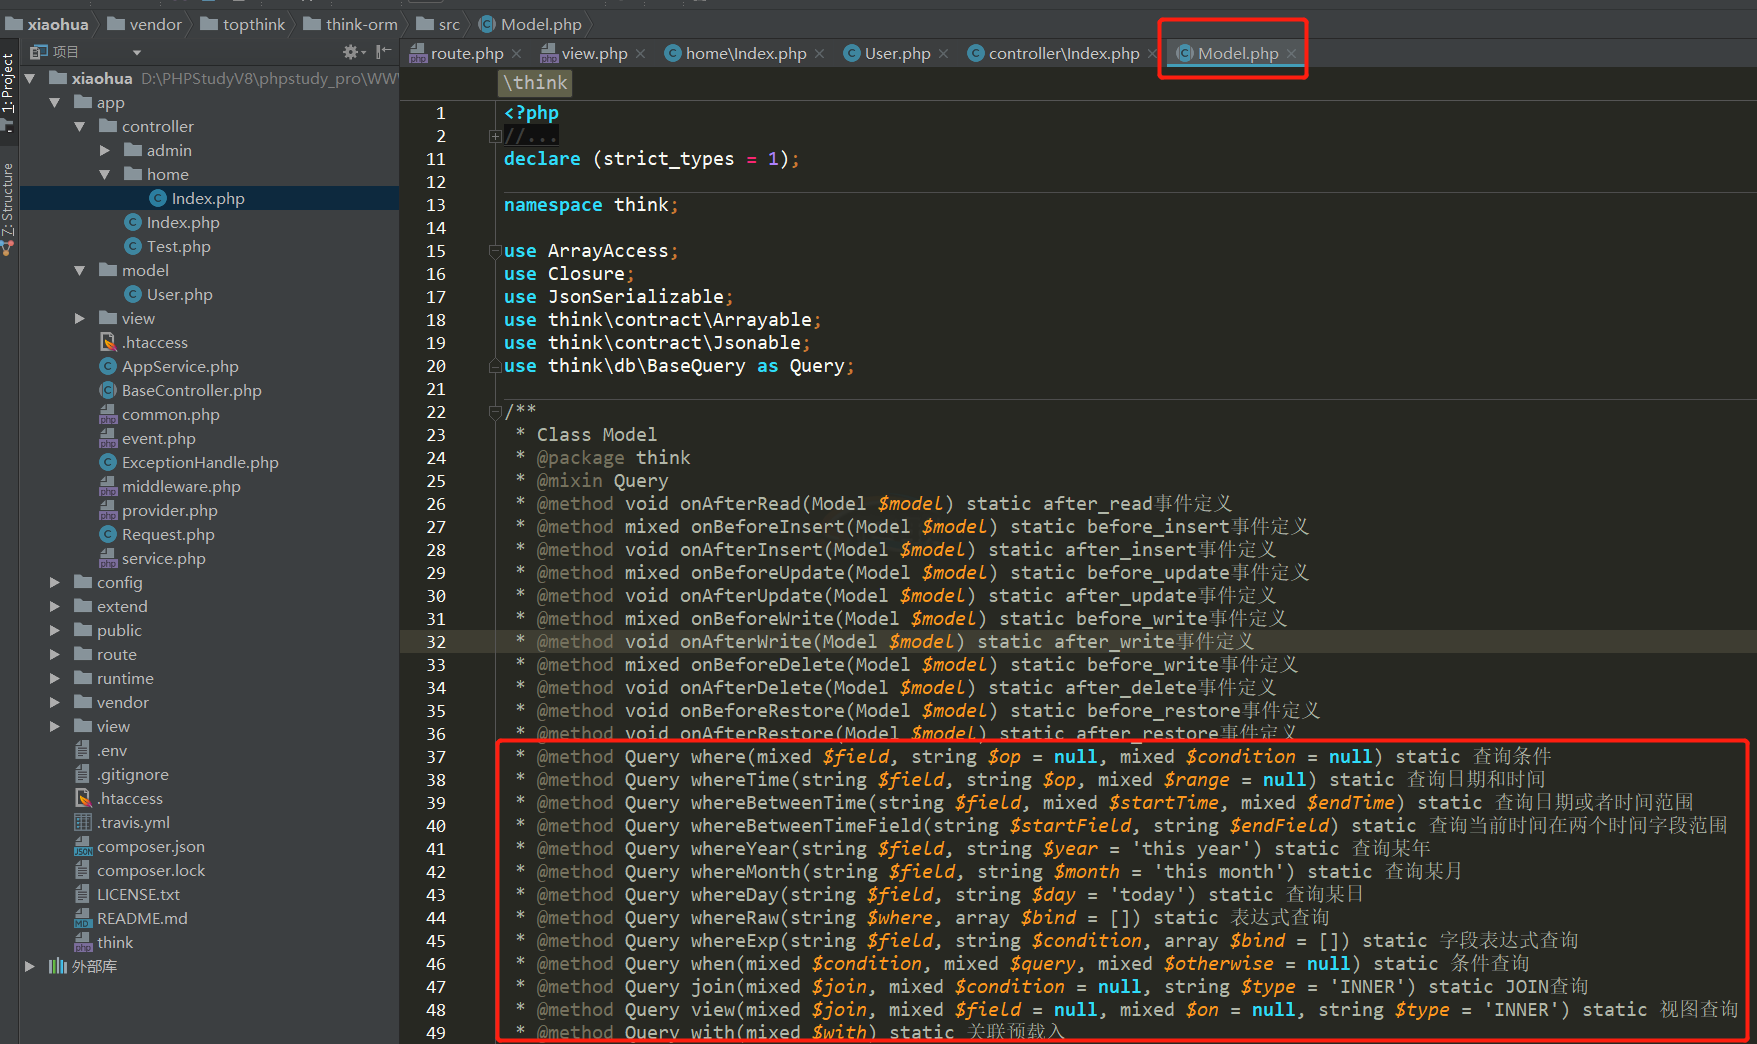Select the Model.php editor tab

(x=1238, y=53)
